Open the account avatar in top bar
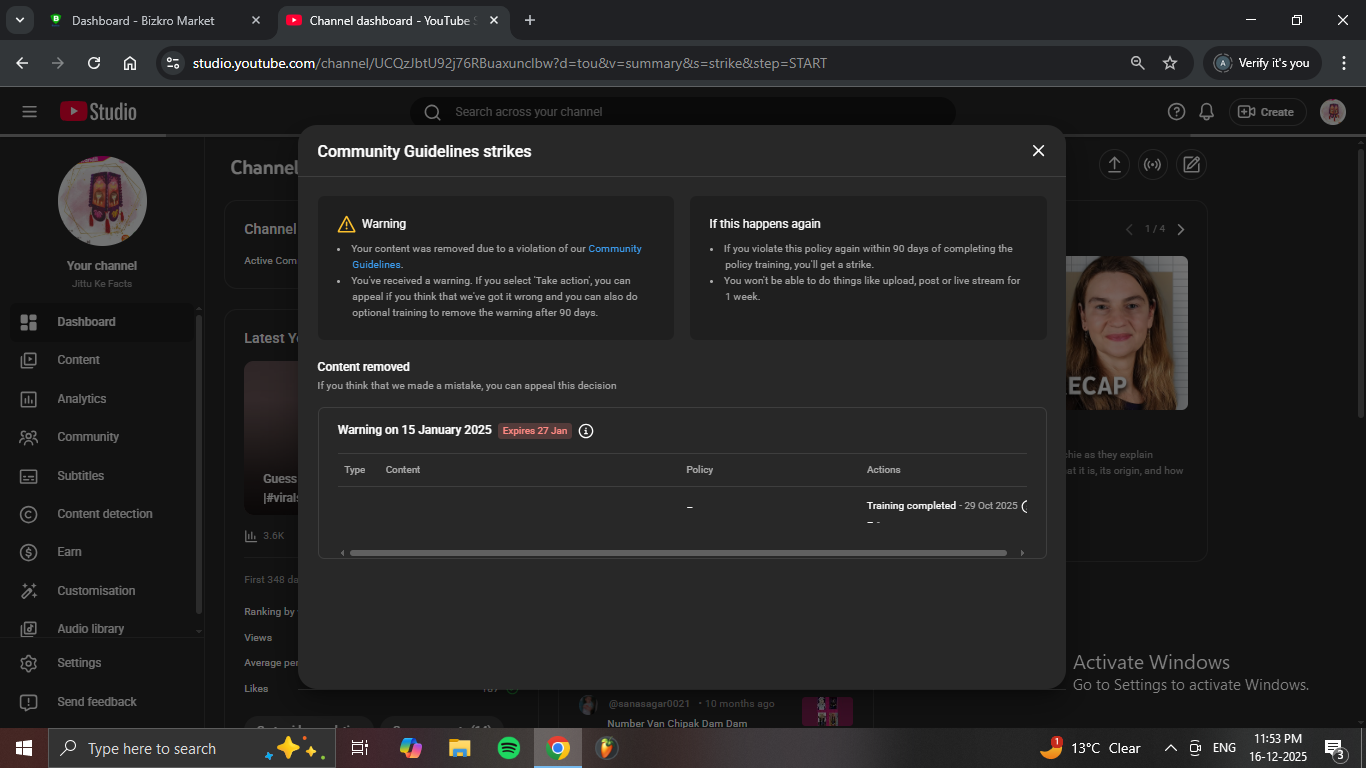 (x=1332, y=112)
